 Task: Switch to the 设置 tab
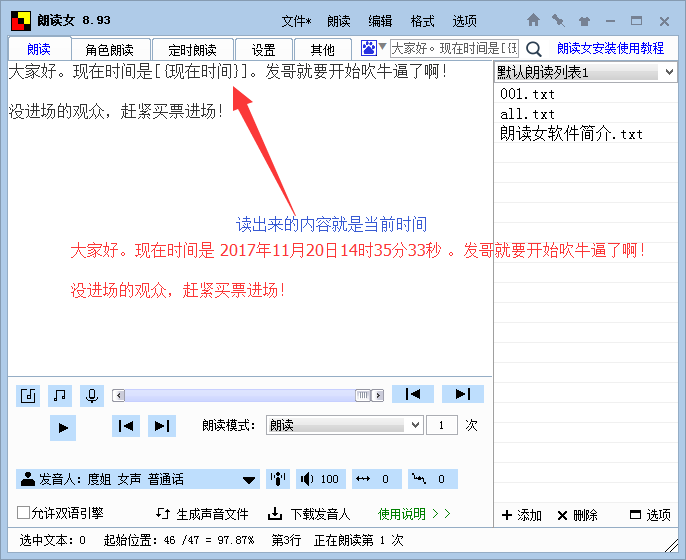pyautogui.click(x=264, y=49)
